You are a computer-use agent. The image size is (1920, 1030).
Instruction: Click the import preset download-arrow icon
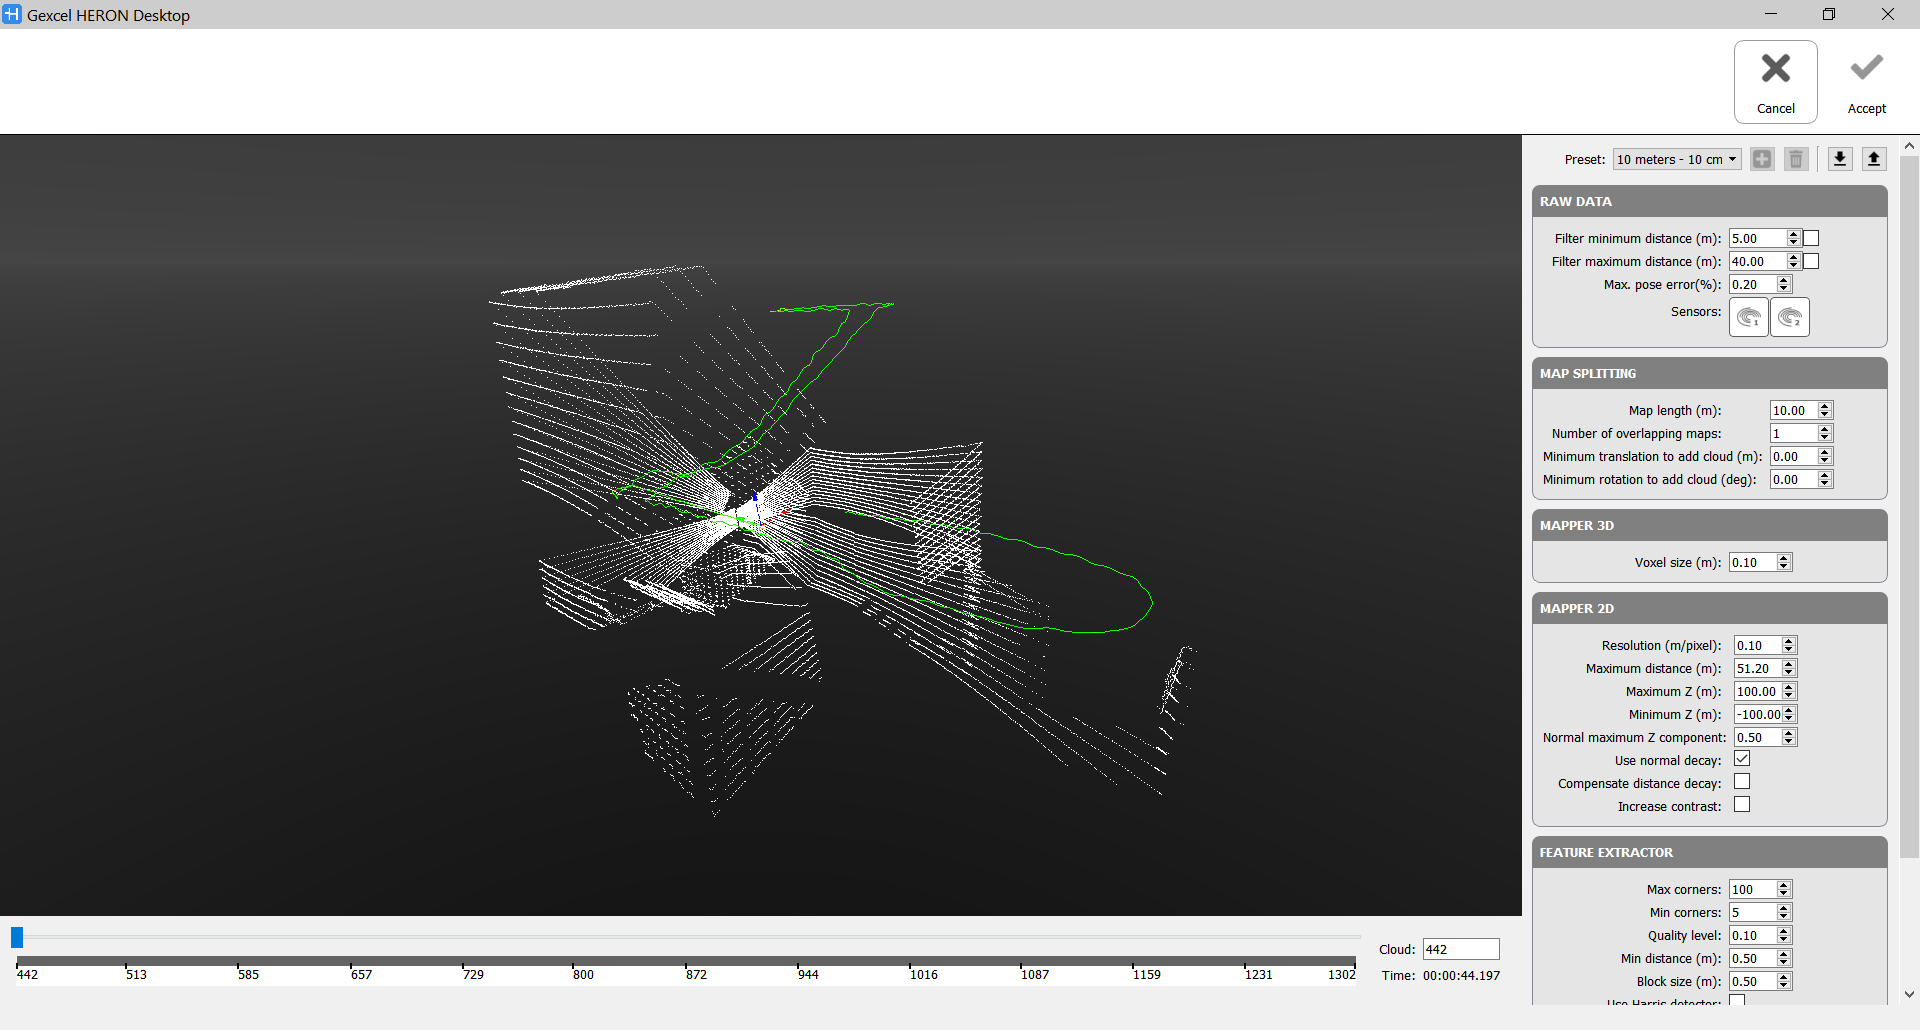1839,159
